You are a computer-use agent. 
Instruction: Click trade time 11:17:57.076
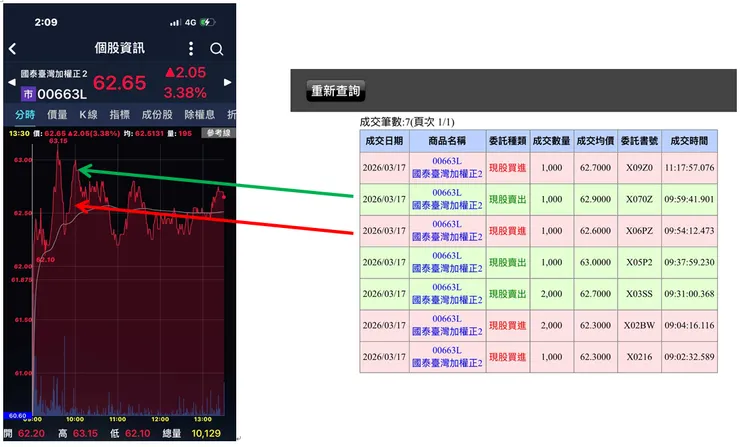tap(690, 168)
